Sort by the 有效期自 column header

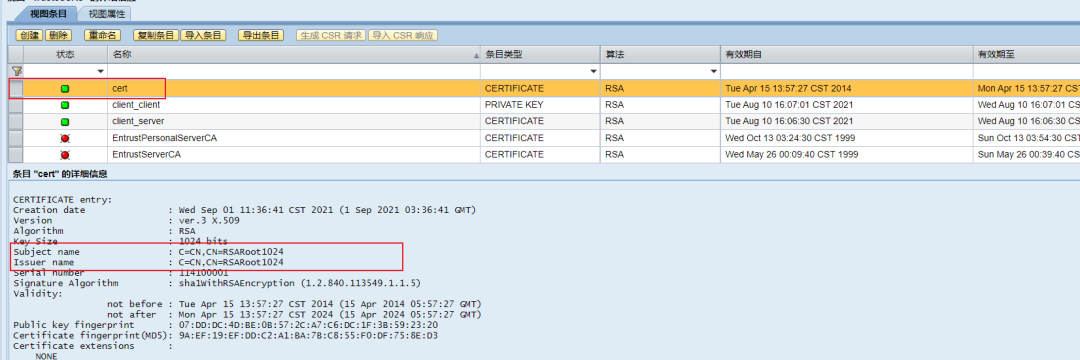pyautogui.click(x=847, y=54)
